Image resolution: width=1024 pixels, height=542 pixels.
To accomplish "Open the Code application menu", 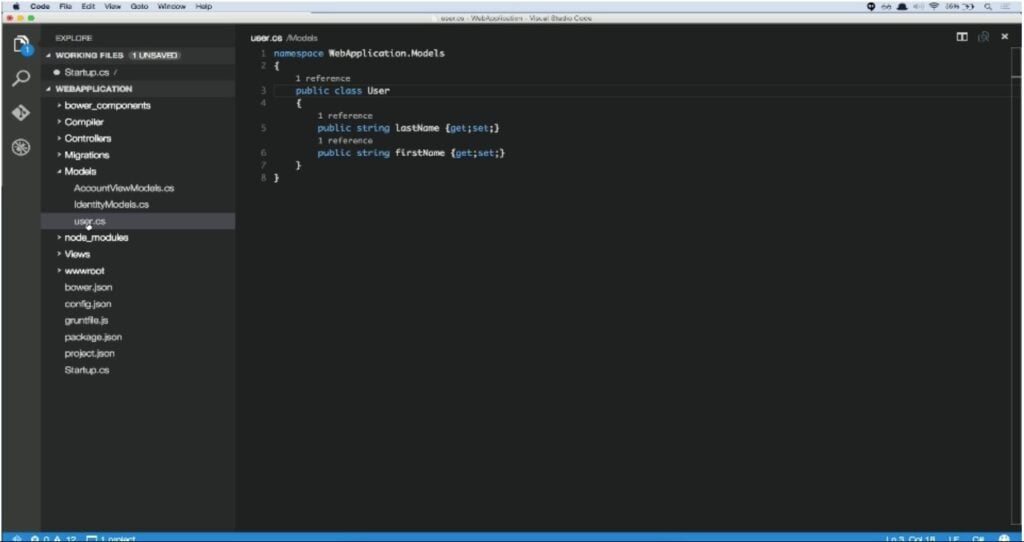I will (39, 6).
